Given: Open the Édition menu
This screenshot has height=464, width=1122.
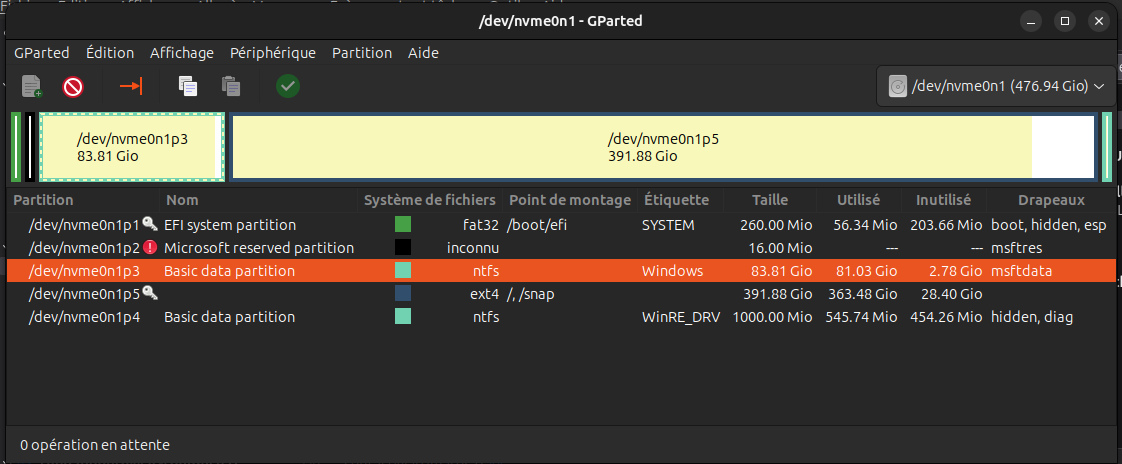Looking at the screenshot, I should [x=109, y=53].
